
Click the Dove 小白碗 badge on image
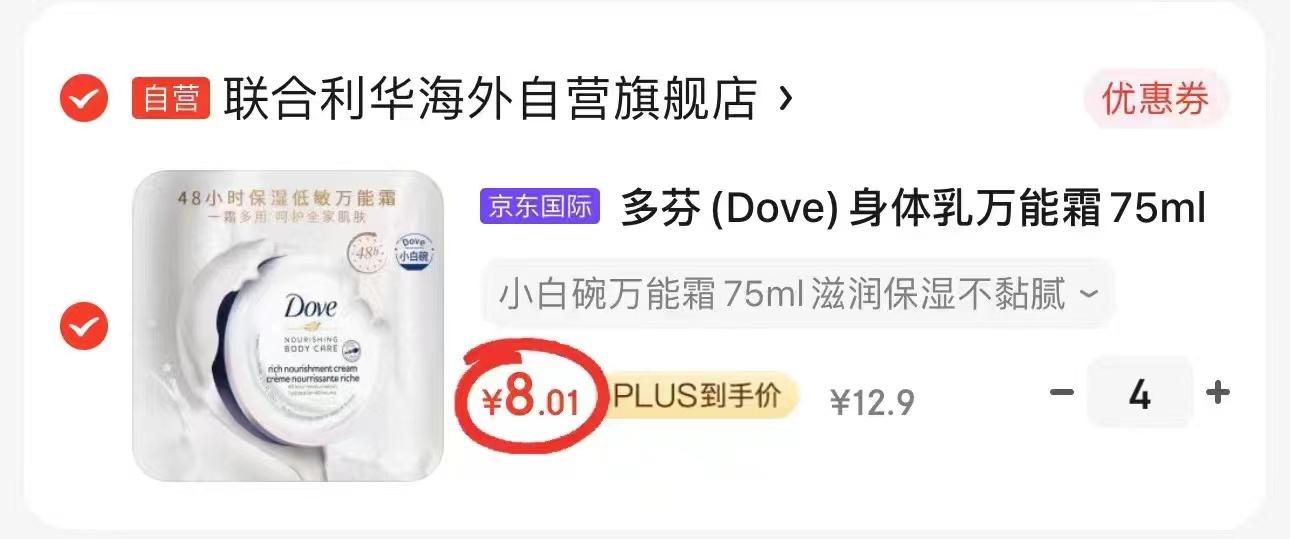pyautogui.click(x=413, y=252)
